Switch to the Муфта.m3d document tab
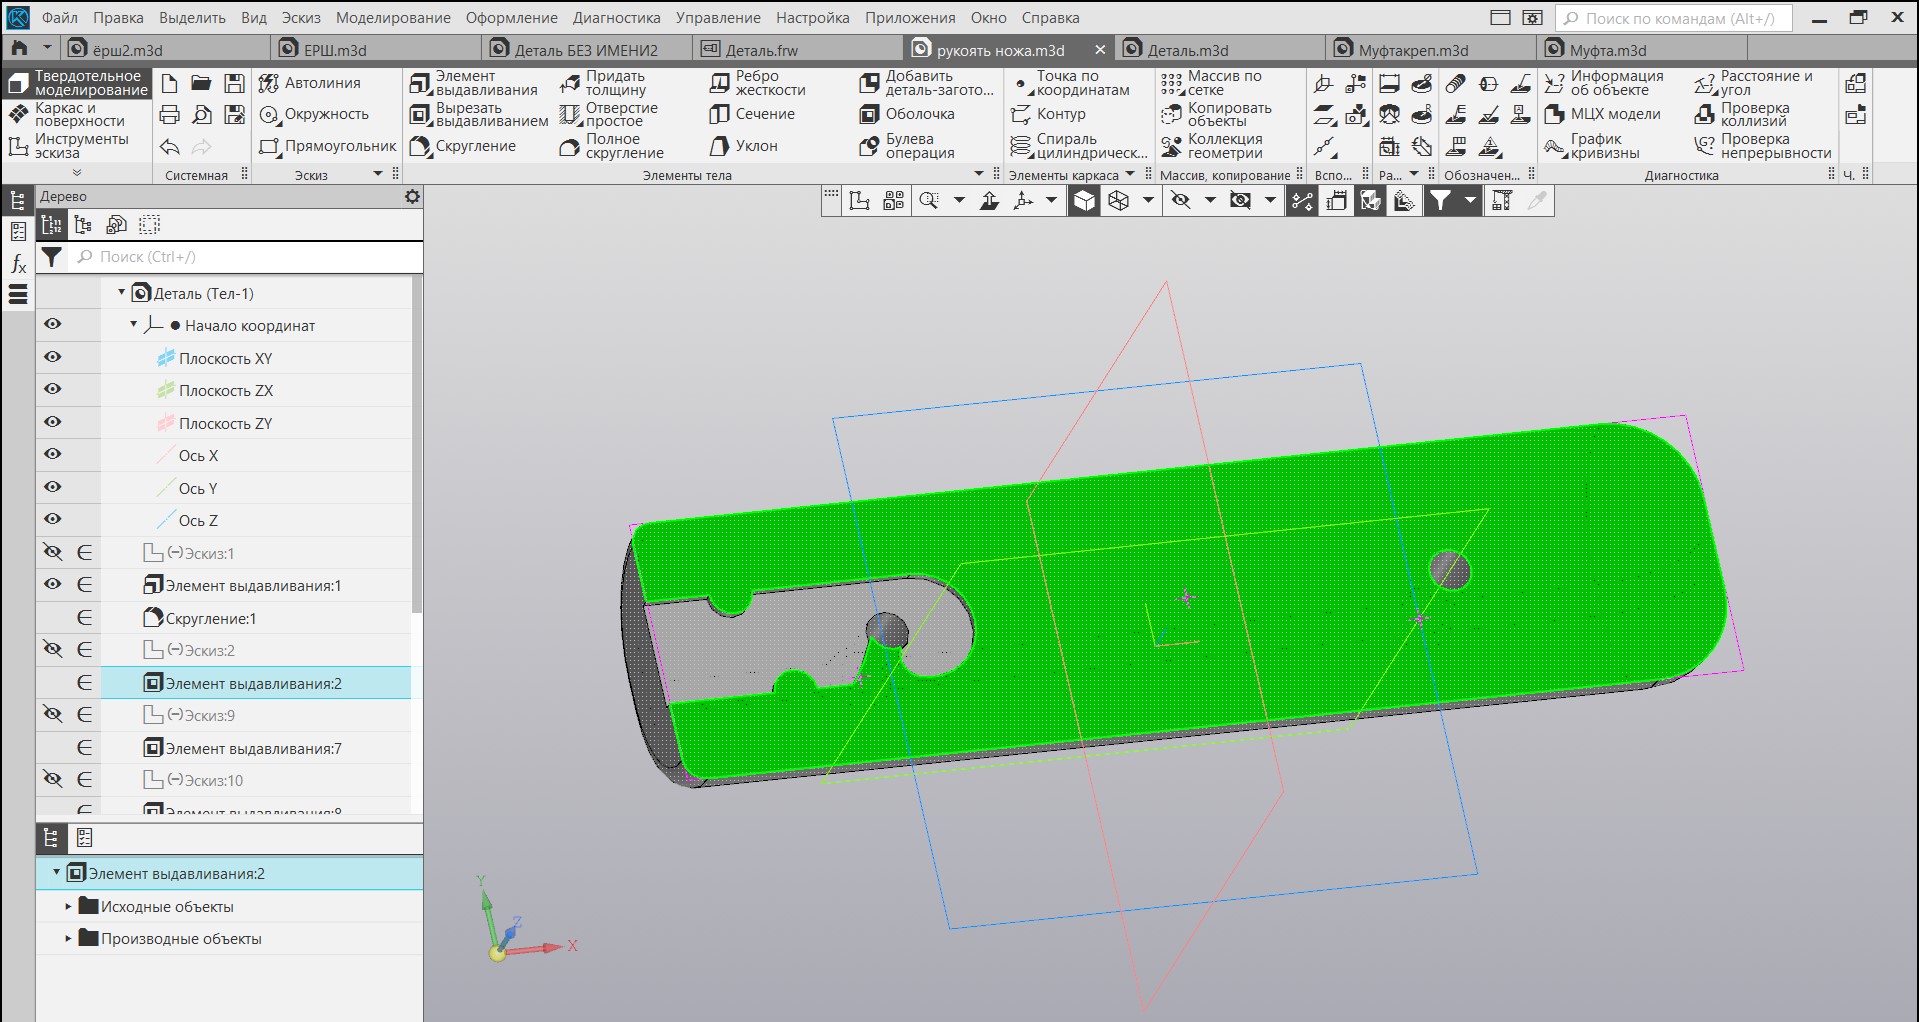Screen dimensions: 1919x1022 (1606, 50)
